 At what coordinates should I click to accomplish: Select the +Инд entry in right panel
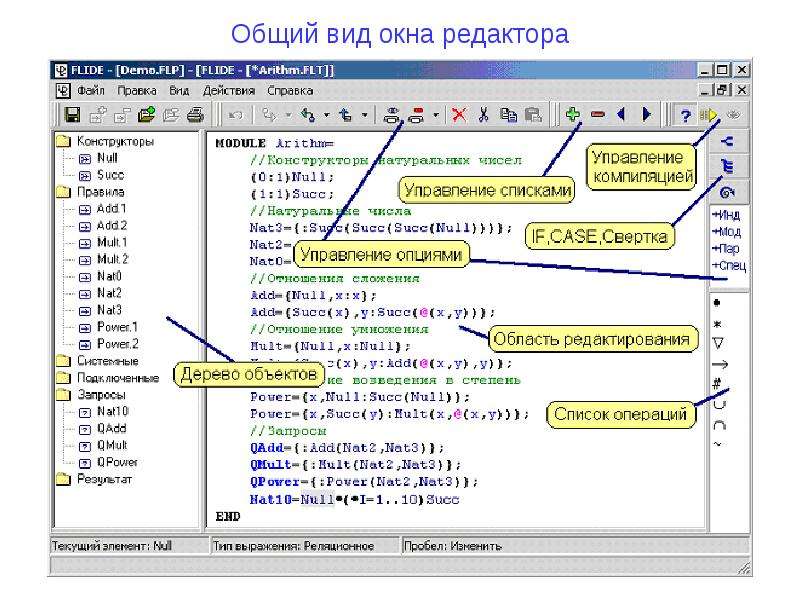point(727,215)
